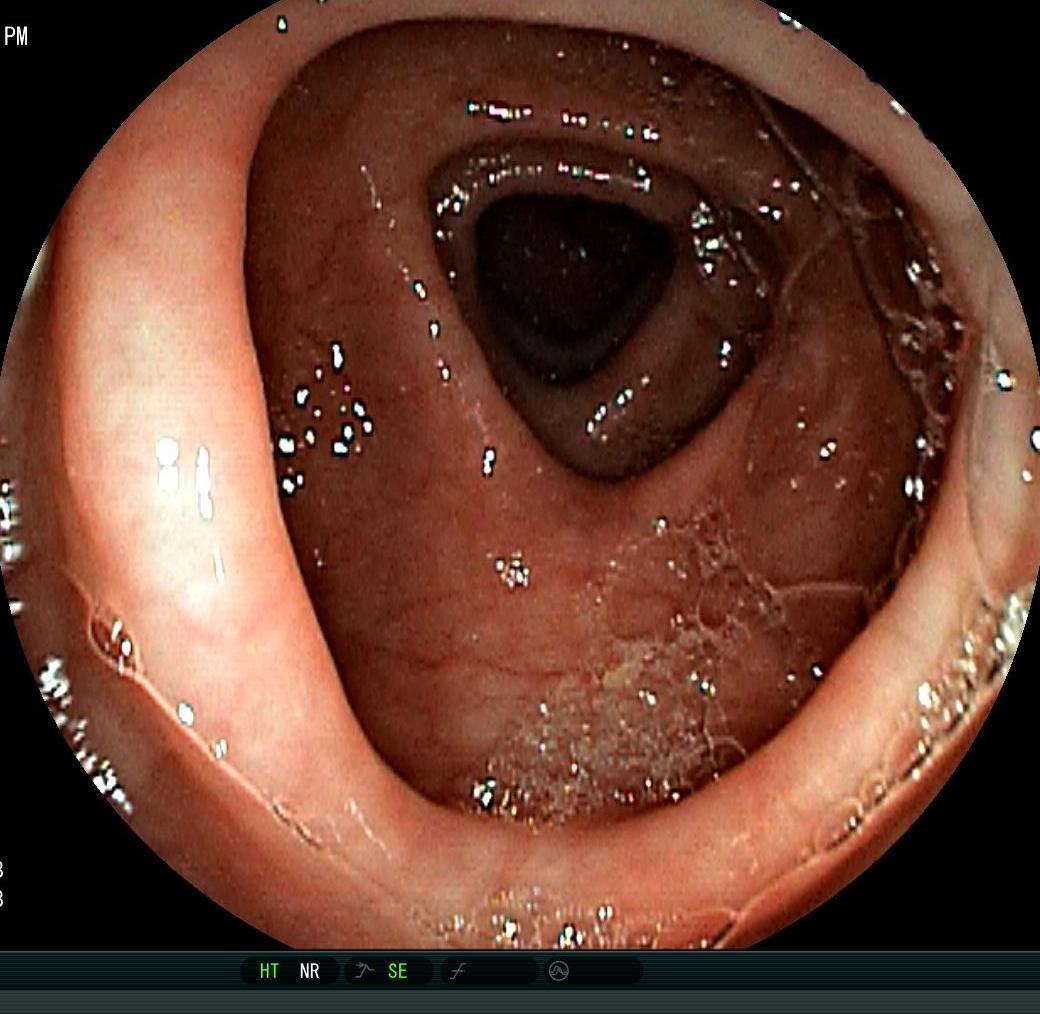The width and height of the screenshot is (1040, 1014).
Task: Click the white NR indicator
Action: point(309,971)
